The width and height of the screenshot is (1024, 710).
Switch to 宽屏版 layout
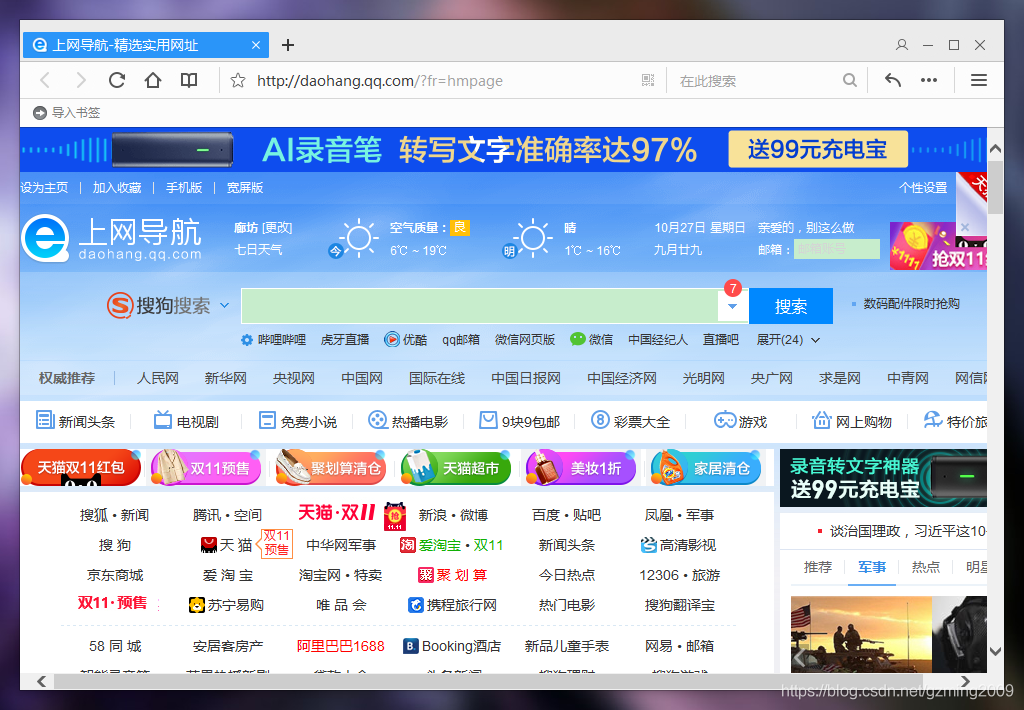pyautogui.click(x=244, y=187)
